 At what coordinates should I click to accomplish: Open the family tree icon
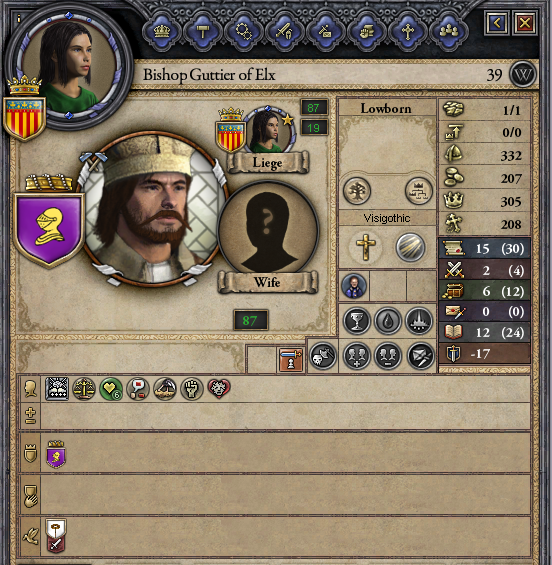click(356, 191)
